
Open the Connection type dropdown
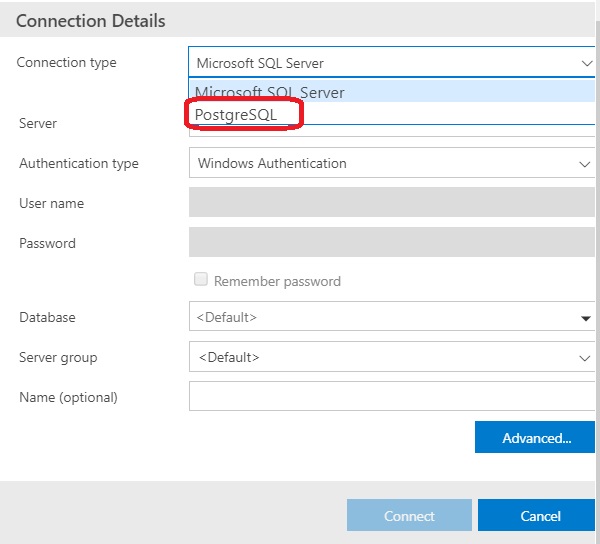(x=392, y=62)
